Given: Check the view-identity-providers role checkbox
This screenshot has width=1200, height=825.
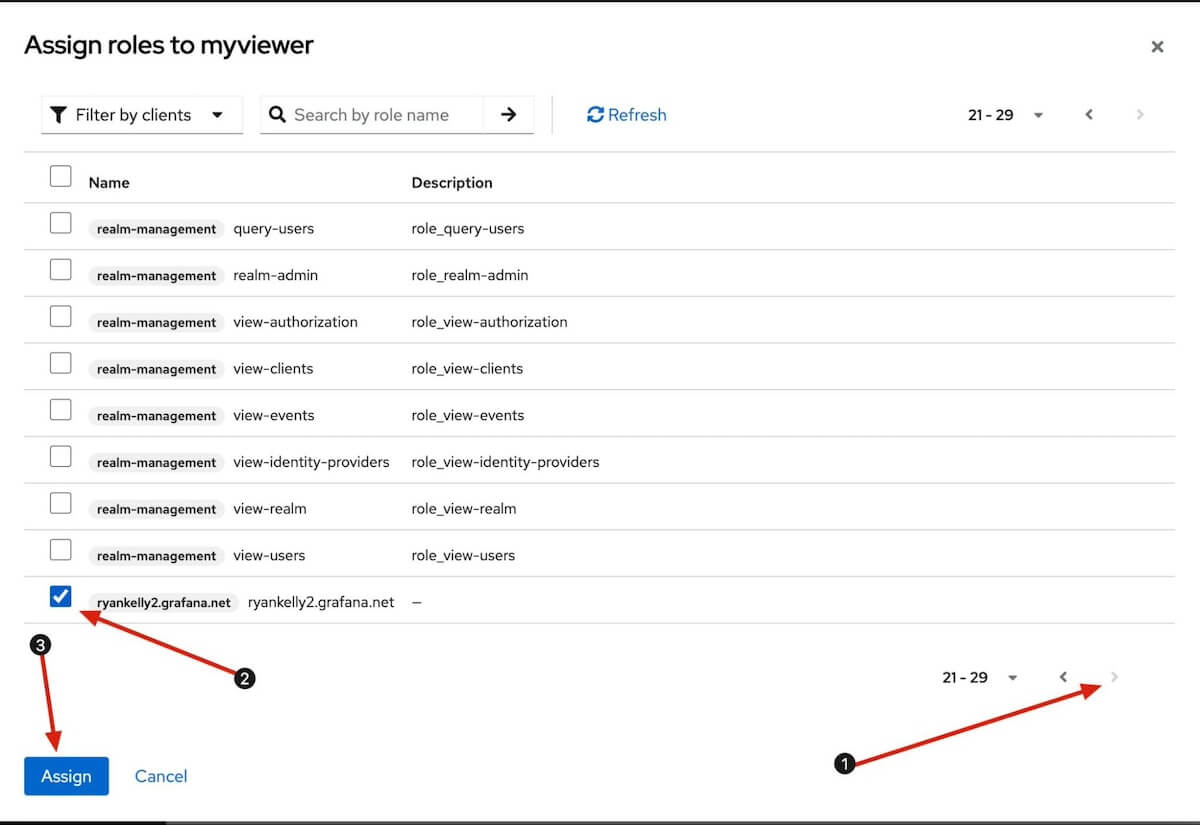Looking at the screenshot, I should [61, 457].
